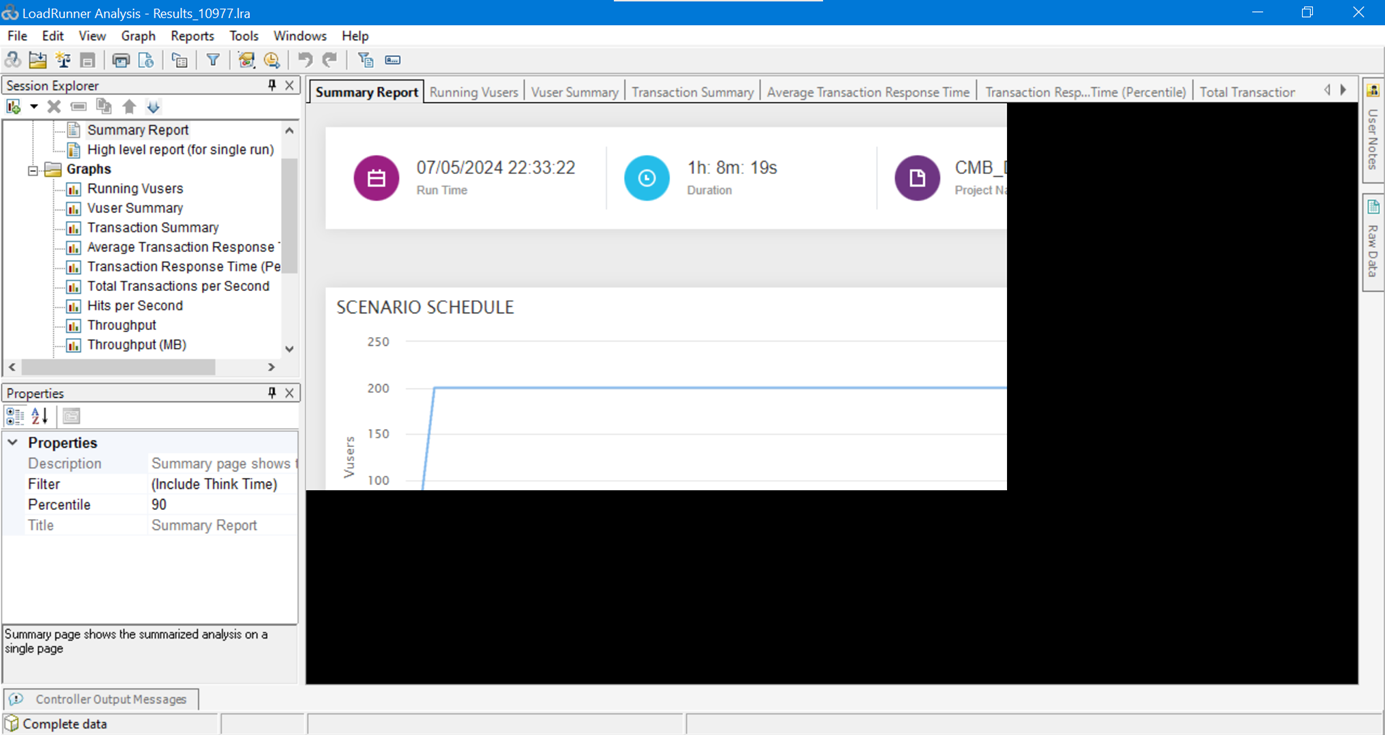Open Controller Output Messages at the bottom
This screenshot has width=1385, height=735.
[101, 699]
